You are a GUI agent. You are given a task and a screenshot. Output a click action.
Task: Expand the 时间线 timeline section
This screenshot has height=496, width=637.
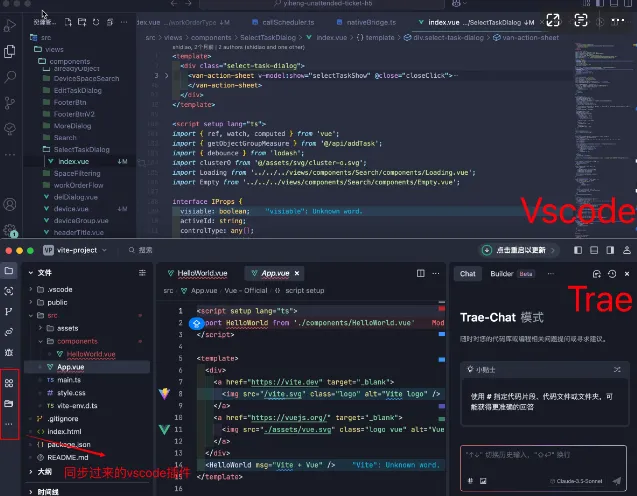point(30,492)
